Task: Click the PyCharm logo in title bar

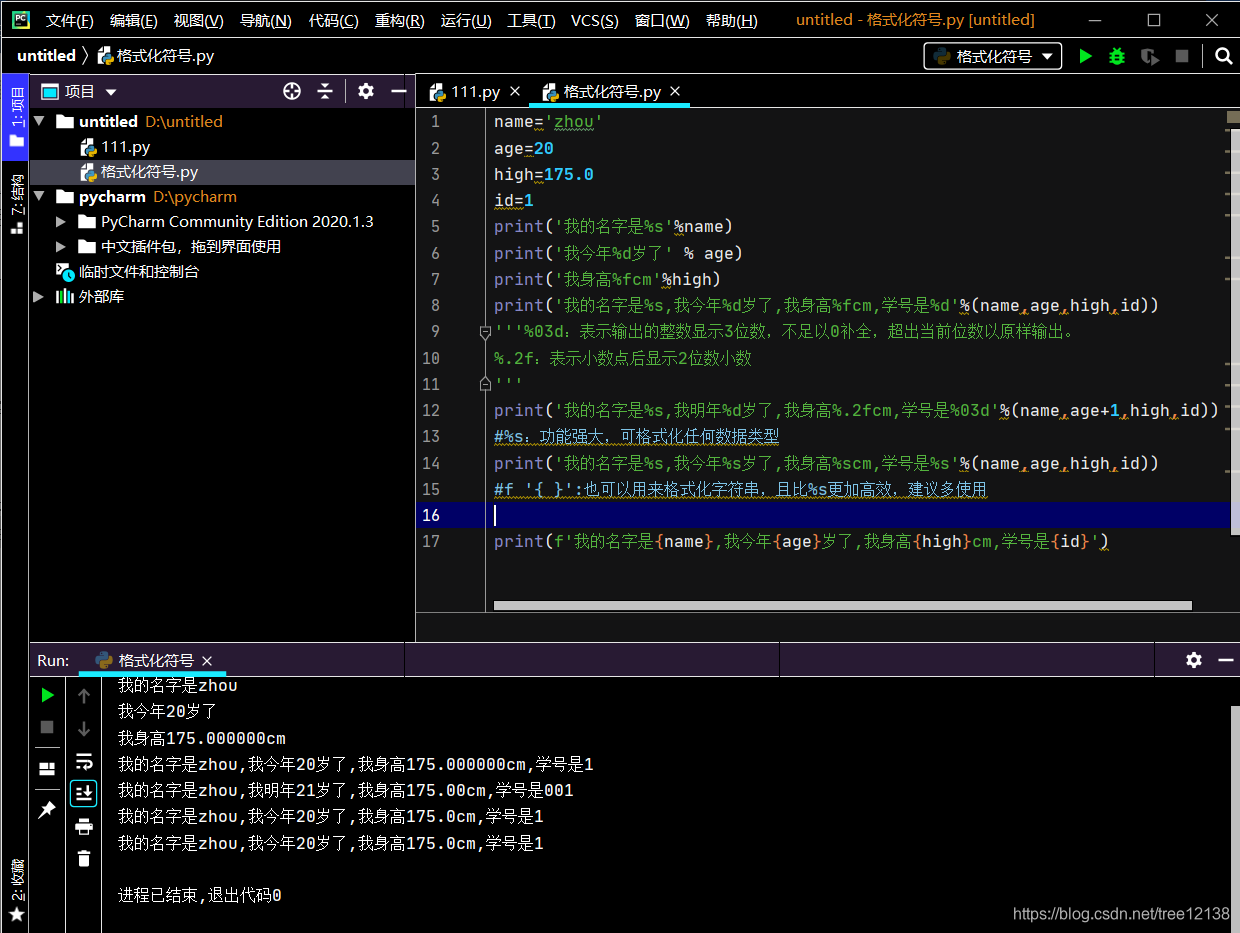Action: point(20,20)
